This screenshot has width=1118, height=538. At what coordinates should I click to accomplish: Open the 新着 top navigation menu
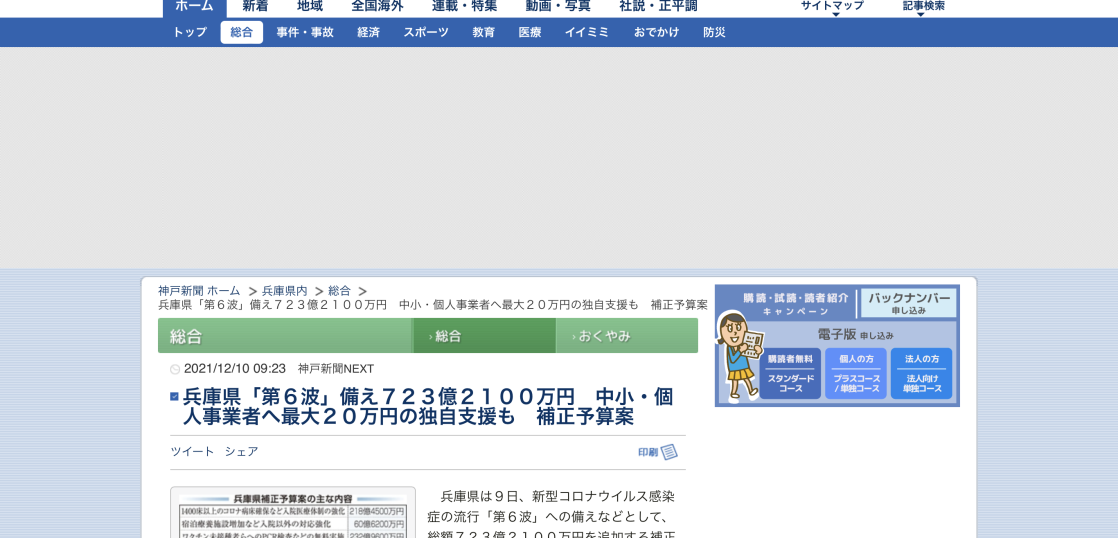(x=255, y=6)
